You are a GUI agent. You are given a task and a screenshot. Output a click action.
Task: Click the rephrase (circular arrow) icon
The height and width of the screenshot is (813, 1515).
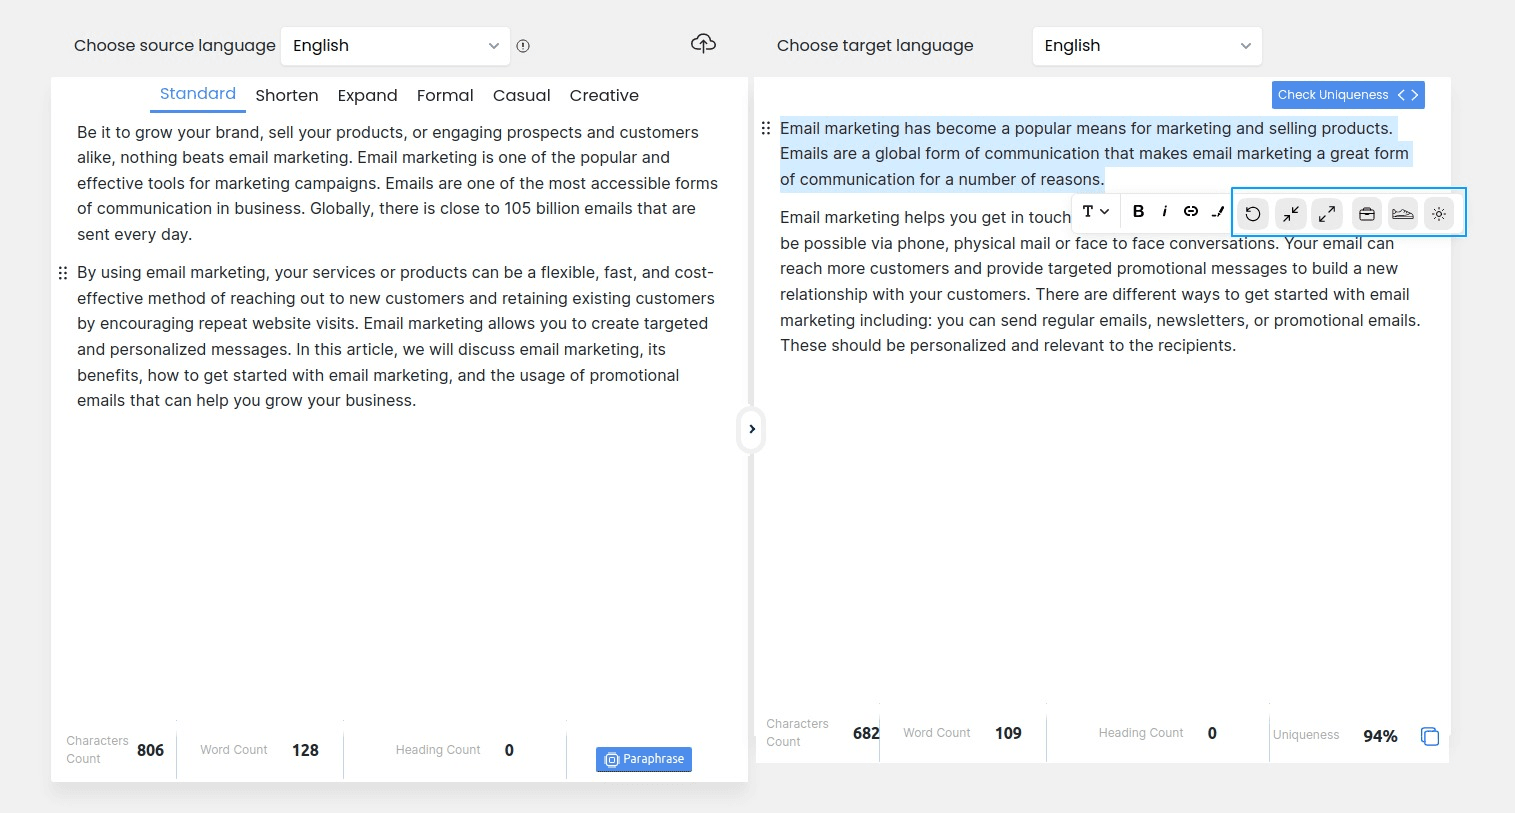(x=1252, y=214)
